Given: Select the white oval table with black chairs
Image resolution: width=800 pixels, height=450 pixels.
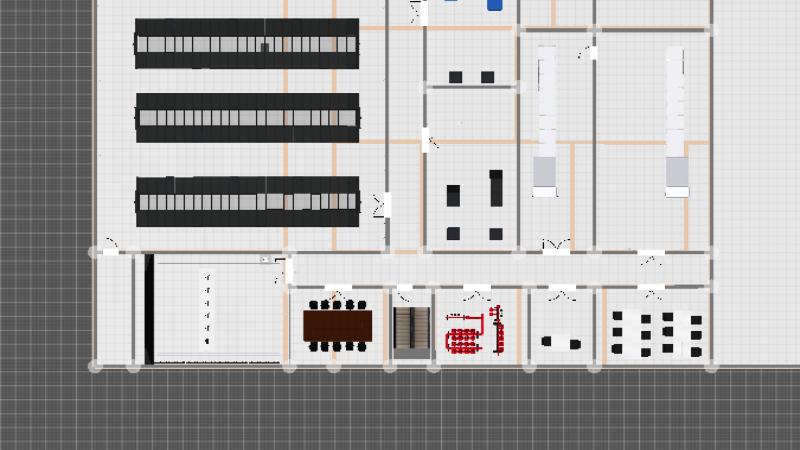Looking at the screenshot, I should pyautogui.click(x=561, y=343).
